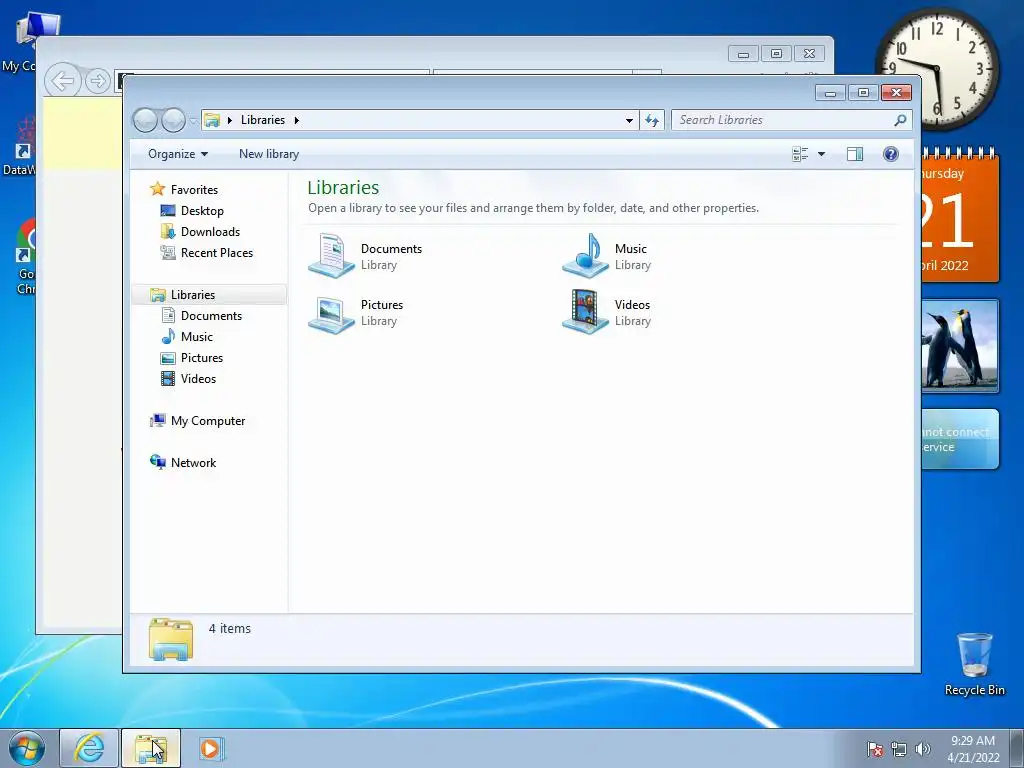This screenshot has width=1024, height=768.
Task: Select Recent Places in Favorites
Action: point(216,253)
